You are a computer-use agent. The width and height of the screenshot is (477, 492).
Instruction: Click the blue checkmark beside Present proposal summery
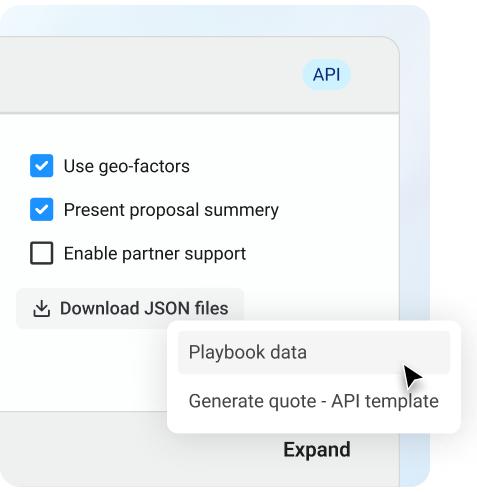[42, 209]
